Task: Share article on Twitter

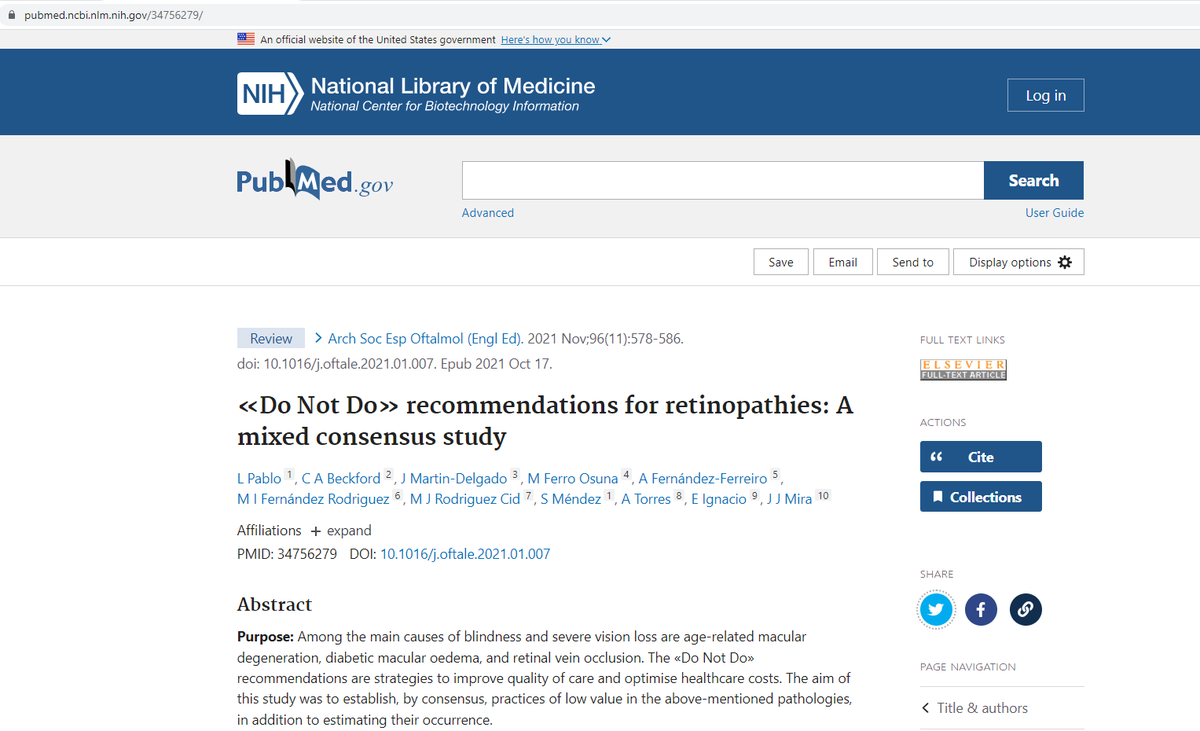Action: point(936,609)
